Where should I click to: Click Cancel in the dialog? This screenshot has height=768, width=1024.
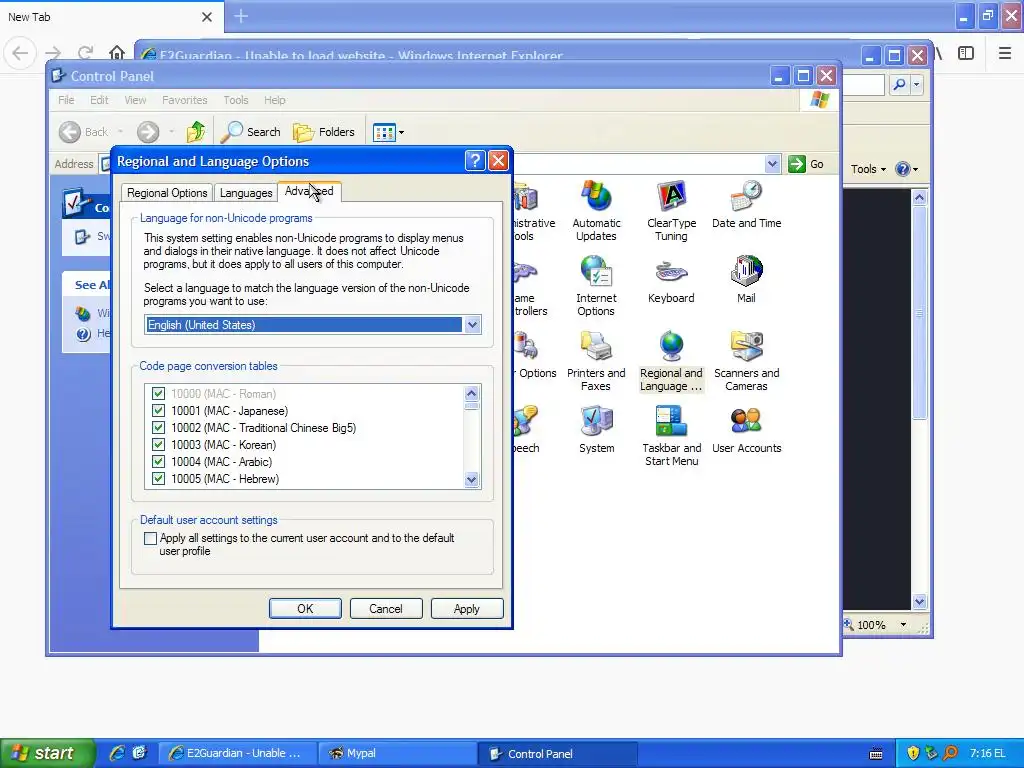pos(386,609)
